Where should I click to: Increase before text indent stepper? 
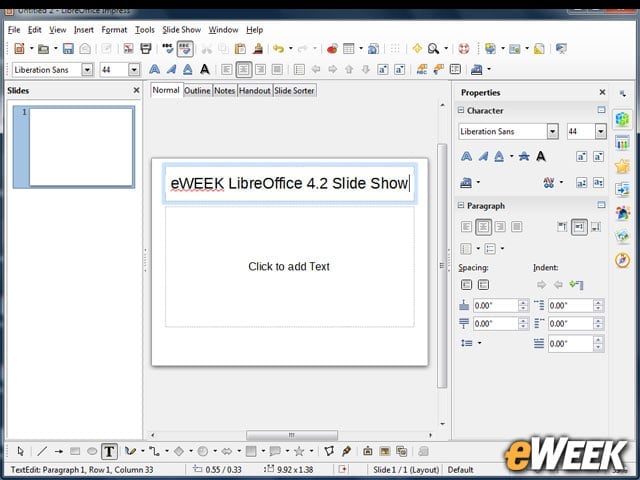coord(598,302)
